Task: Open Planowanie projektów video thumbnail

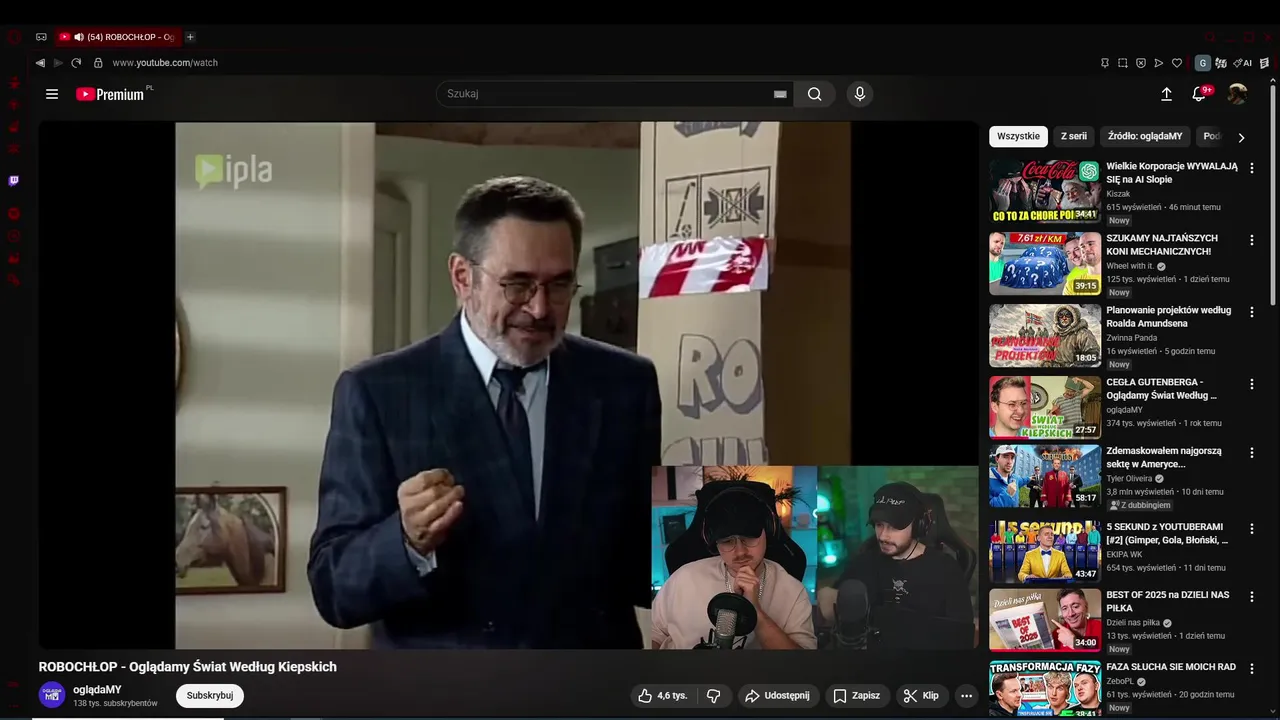Action: click(x=1045, y=336)
